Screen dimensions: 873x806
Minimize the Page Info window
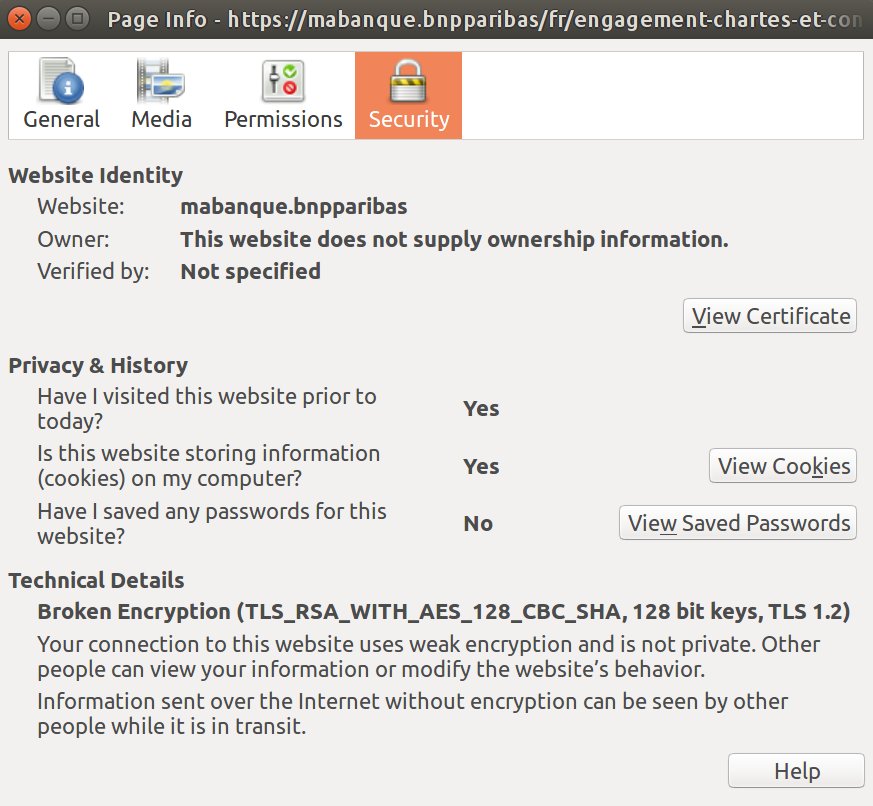pos(49,19)
